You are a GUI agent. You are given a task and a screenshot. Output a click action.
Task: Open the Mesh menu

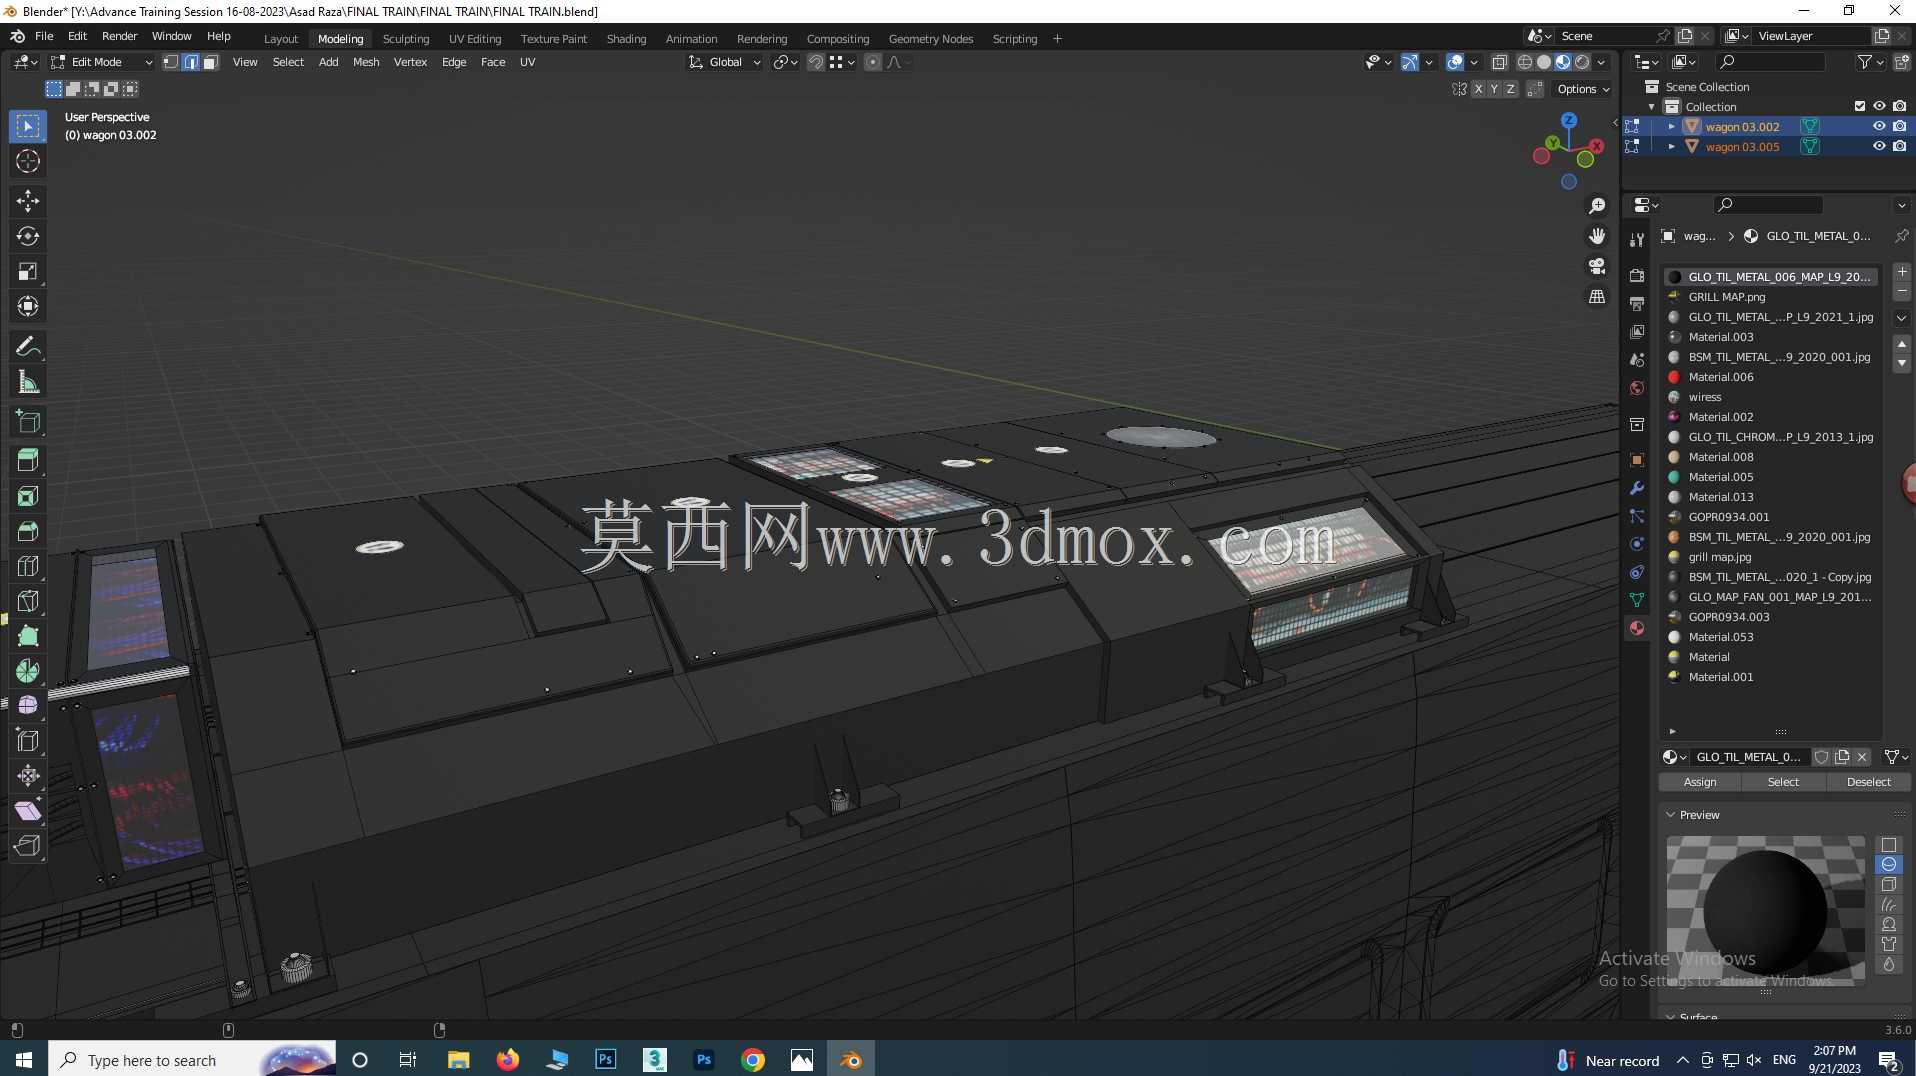click(366, 62)
